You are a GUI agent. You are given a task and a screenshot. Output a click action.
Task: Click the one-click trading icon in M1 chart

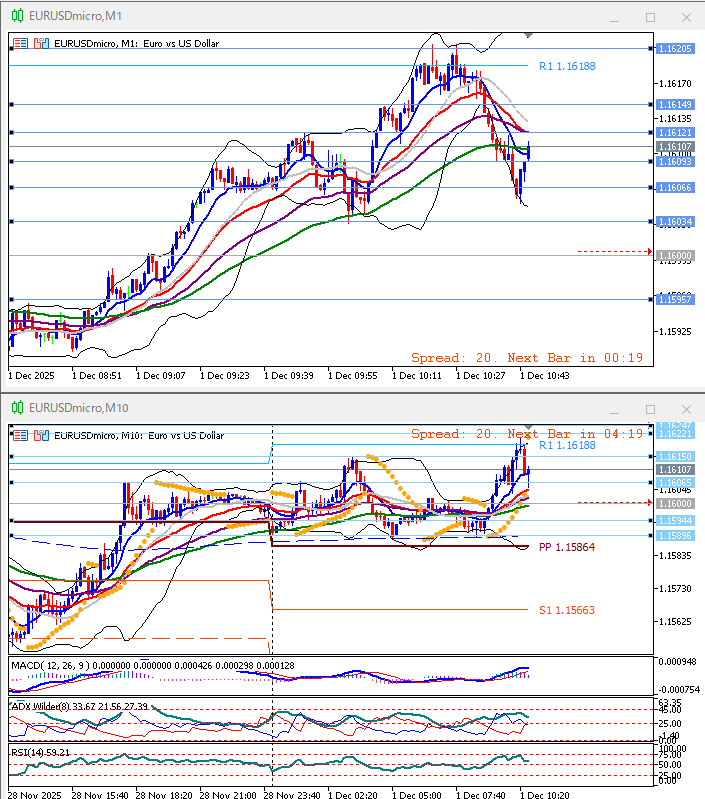pos(21,44)
